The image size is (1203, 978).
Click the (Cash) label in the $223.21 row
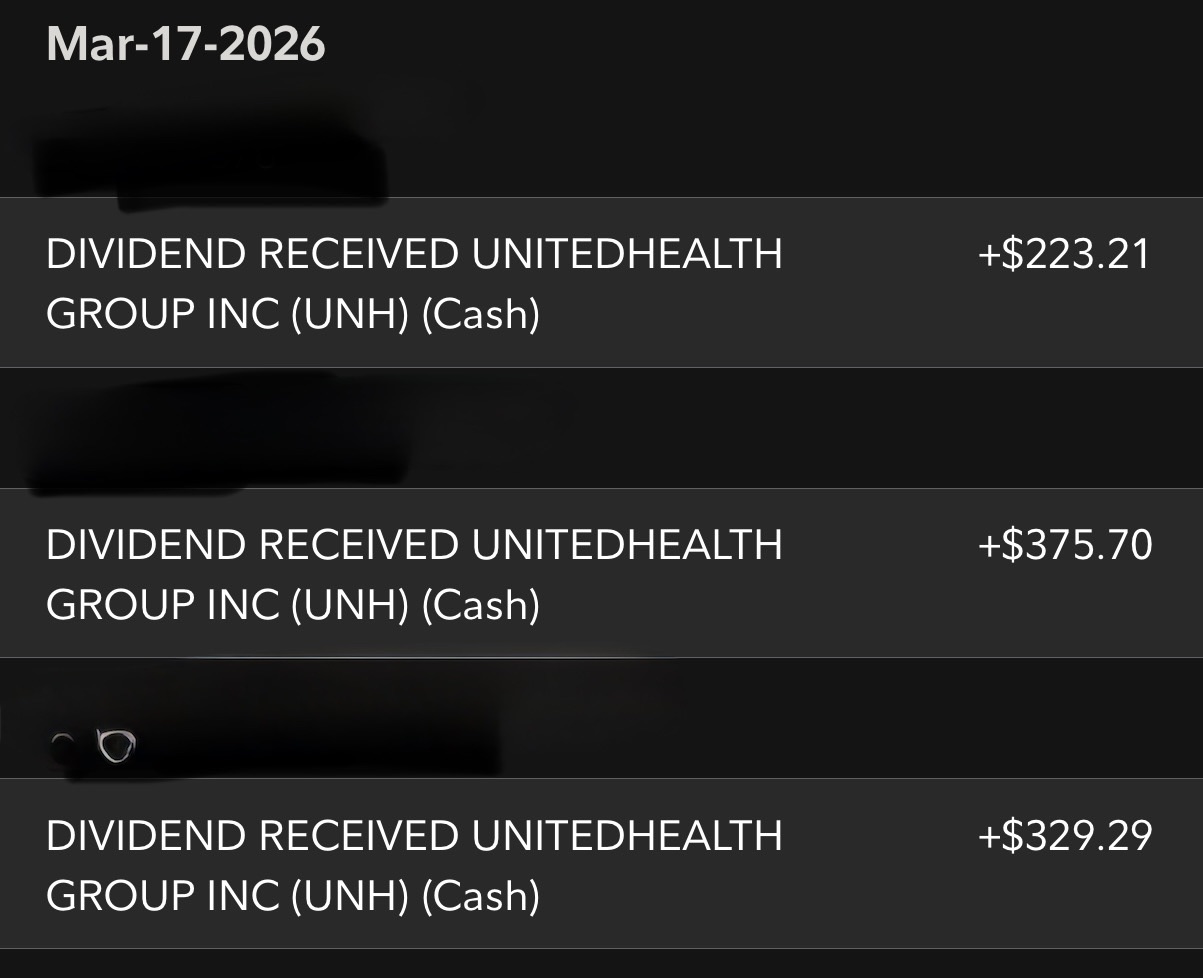pyautogui.click(x=480, y=315)
